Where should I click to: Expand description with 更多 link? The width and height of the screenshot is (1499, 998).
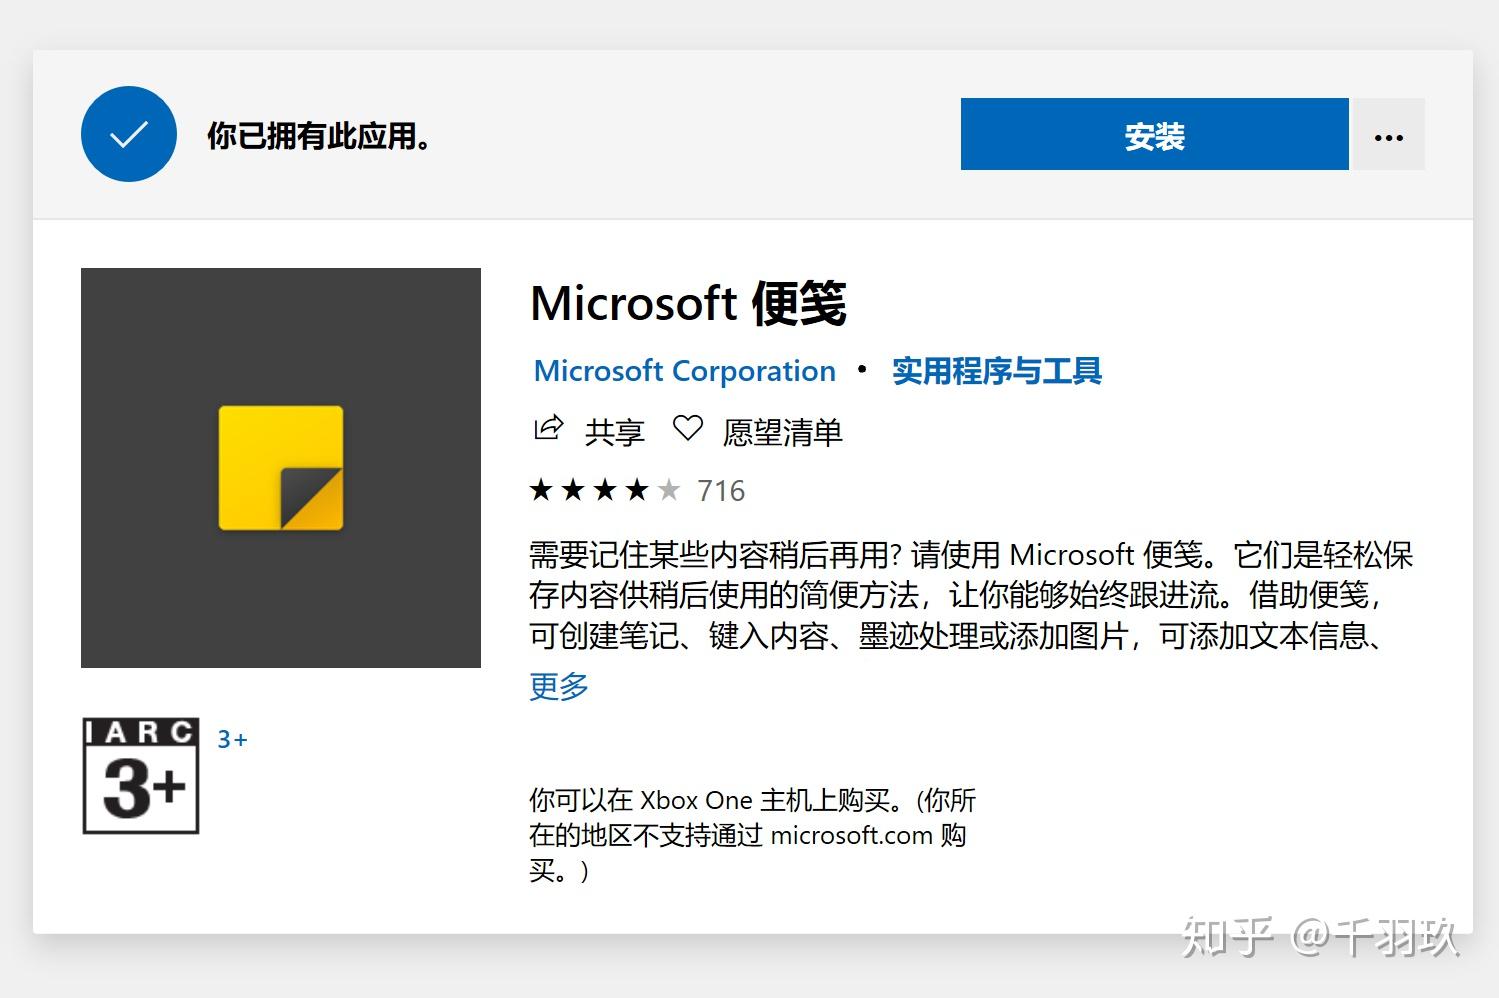559,686
